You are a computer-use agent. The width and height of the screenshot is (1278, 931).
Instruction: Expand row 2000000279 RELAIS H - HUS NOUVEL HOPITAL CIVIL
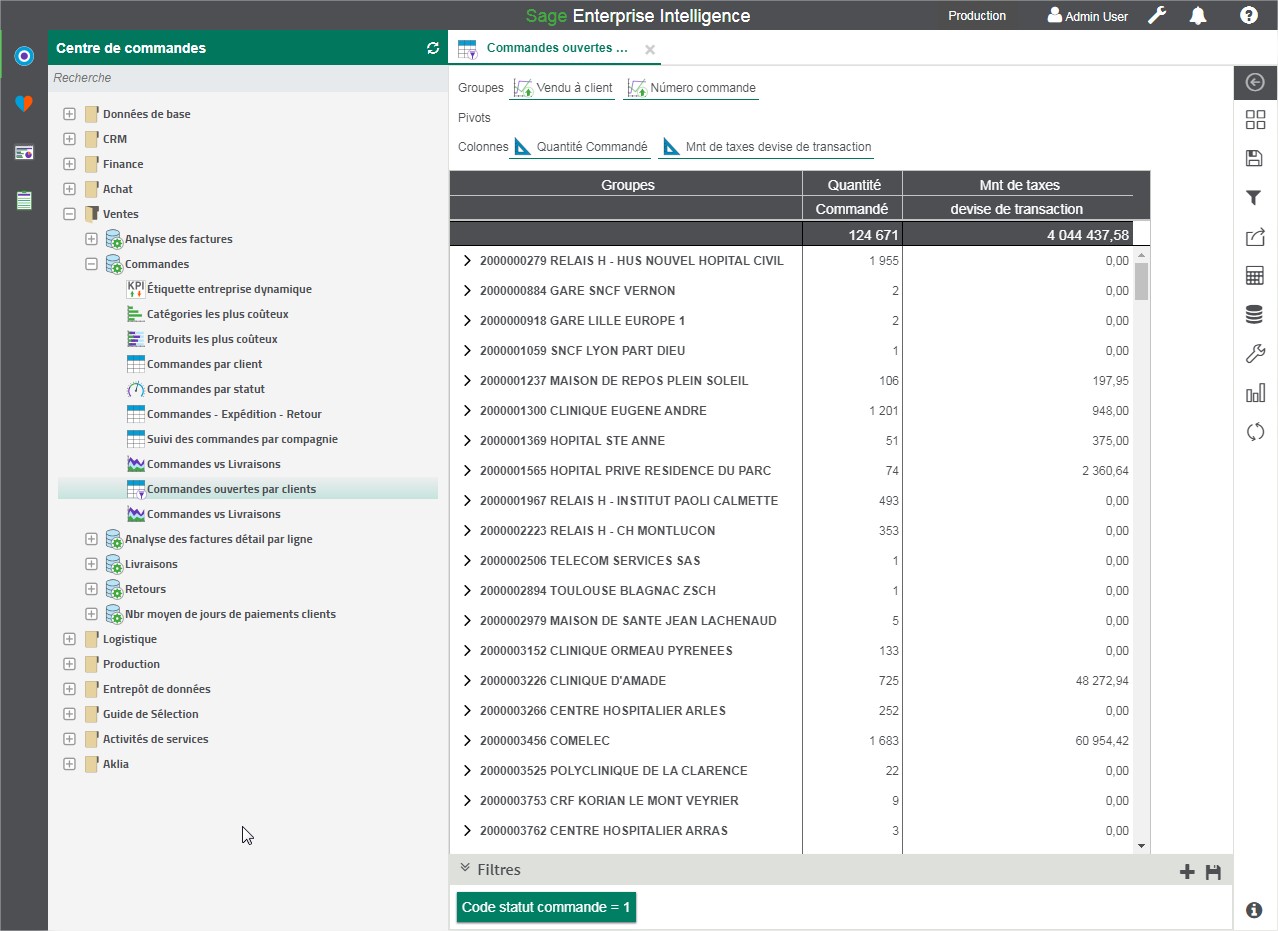(x=467, y=260)
